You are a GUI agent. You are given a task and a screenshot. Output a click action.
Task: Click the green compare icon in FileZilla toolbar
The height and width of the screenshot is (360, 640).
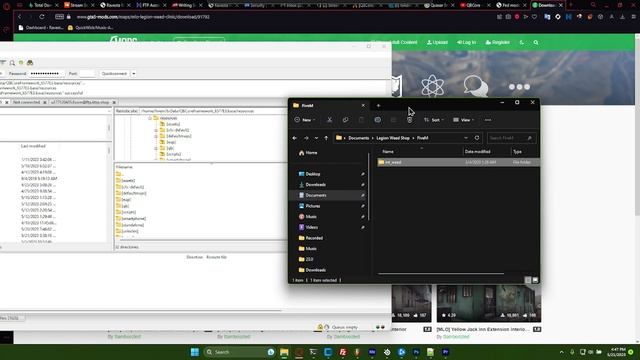click(x=21, y=63)
